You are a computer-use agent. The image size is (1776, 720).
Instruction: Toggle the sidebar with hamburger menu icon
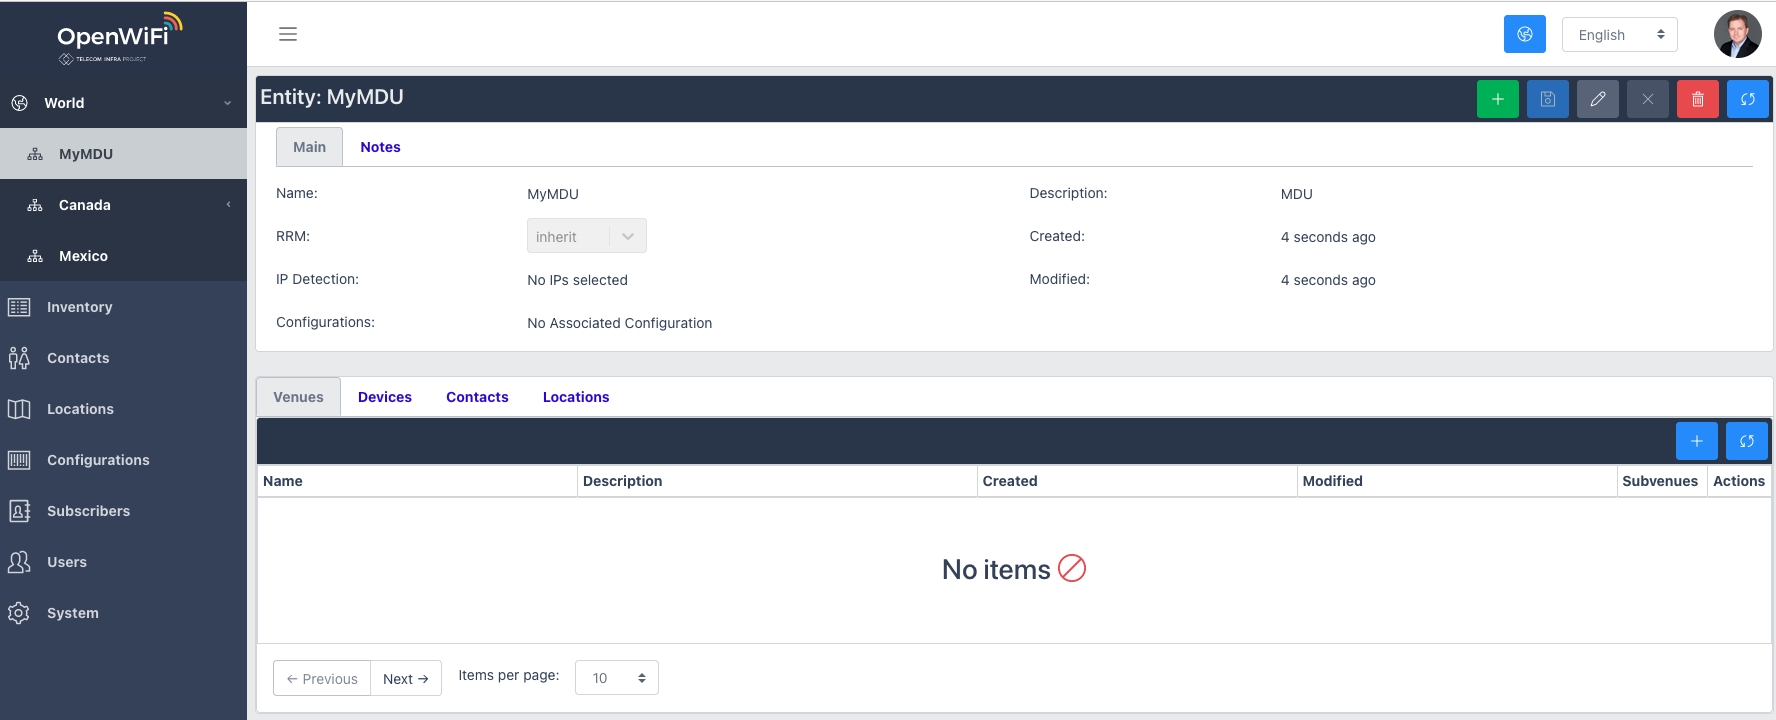tap(288, 34)
